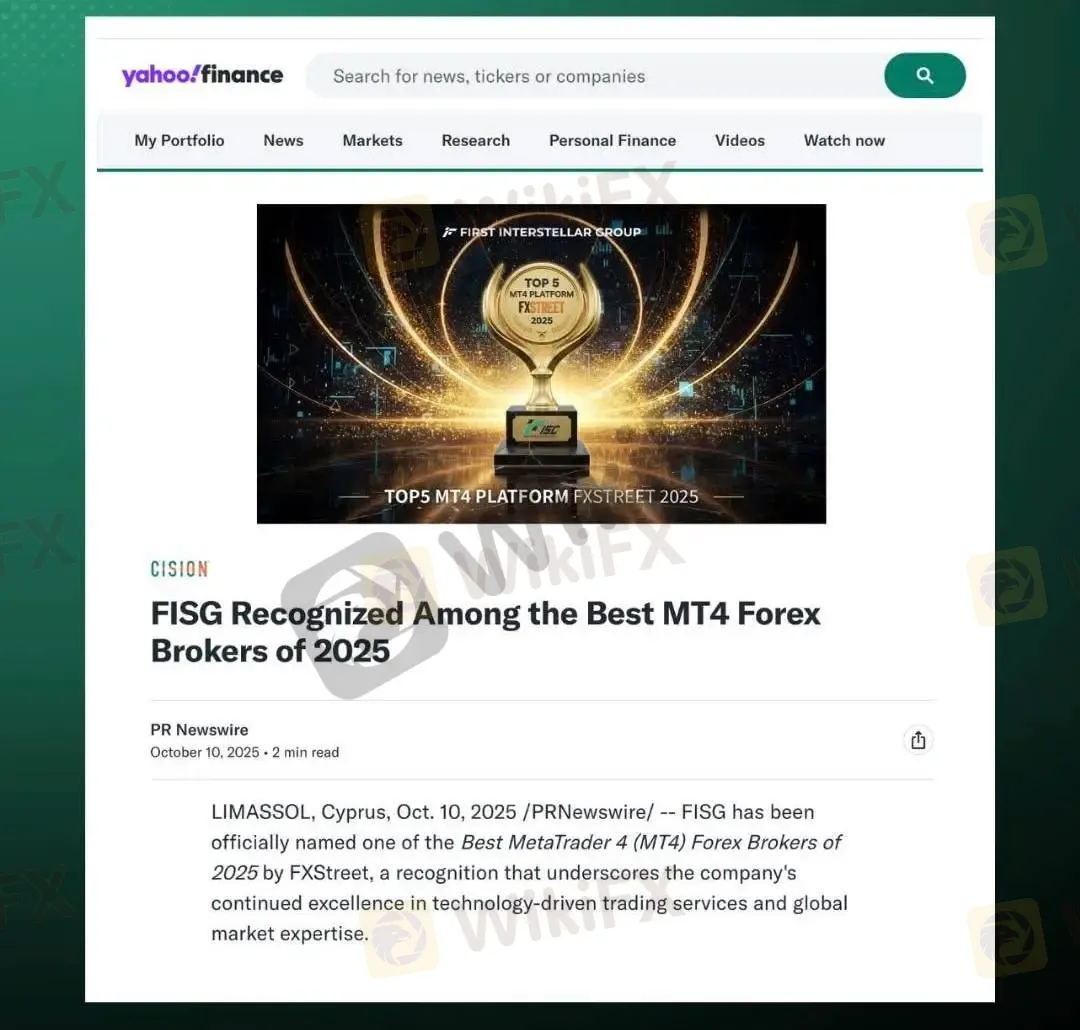This screenshot has width=1080, height=1030.
Task: Click italic text Best MetaTrader 4 (MT4) Forex Brokers
Action: (x=640, y=843)
